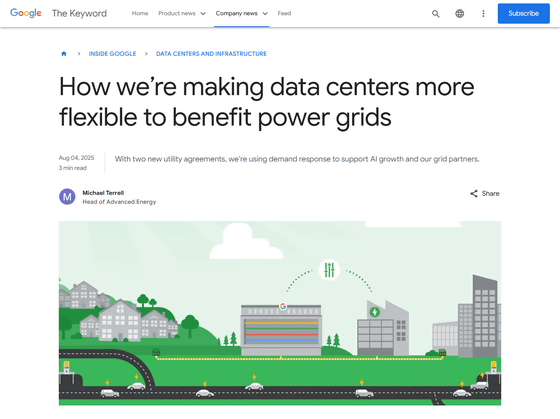
Task: Open Data Centers and Infrastructure breadcrumb
Action: pos(211,54)
